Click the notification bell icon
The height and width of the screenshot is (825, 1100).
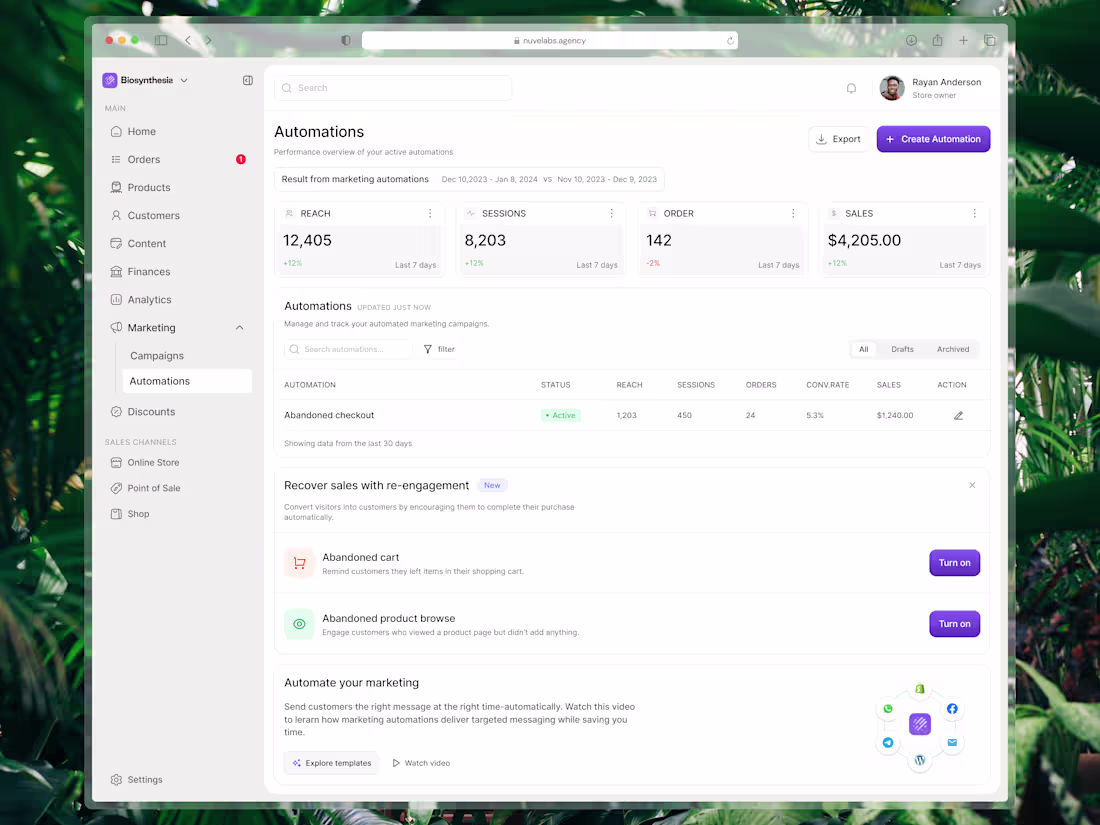coord(851,88)
